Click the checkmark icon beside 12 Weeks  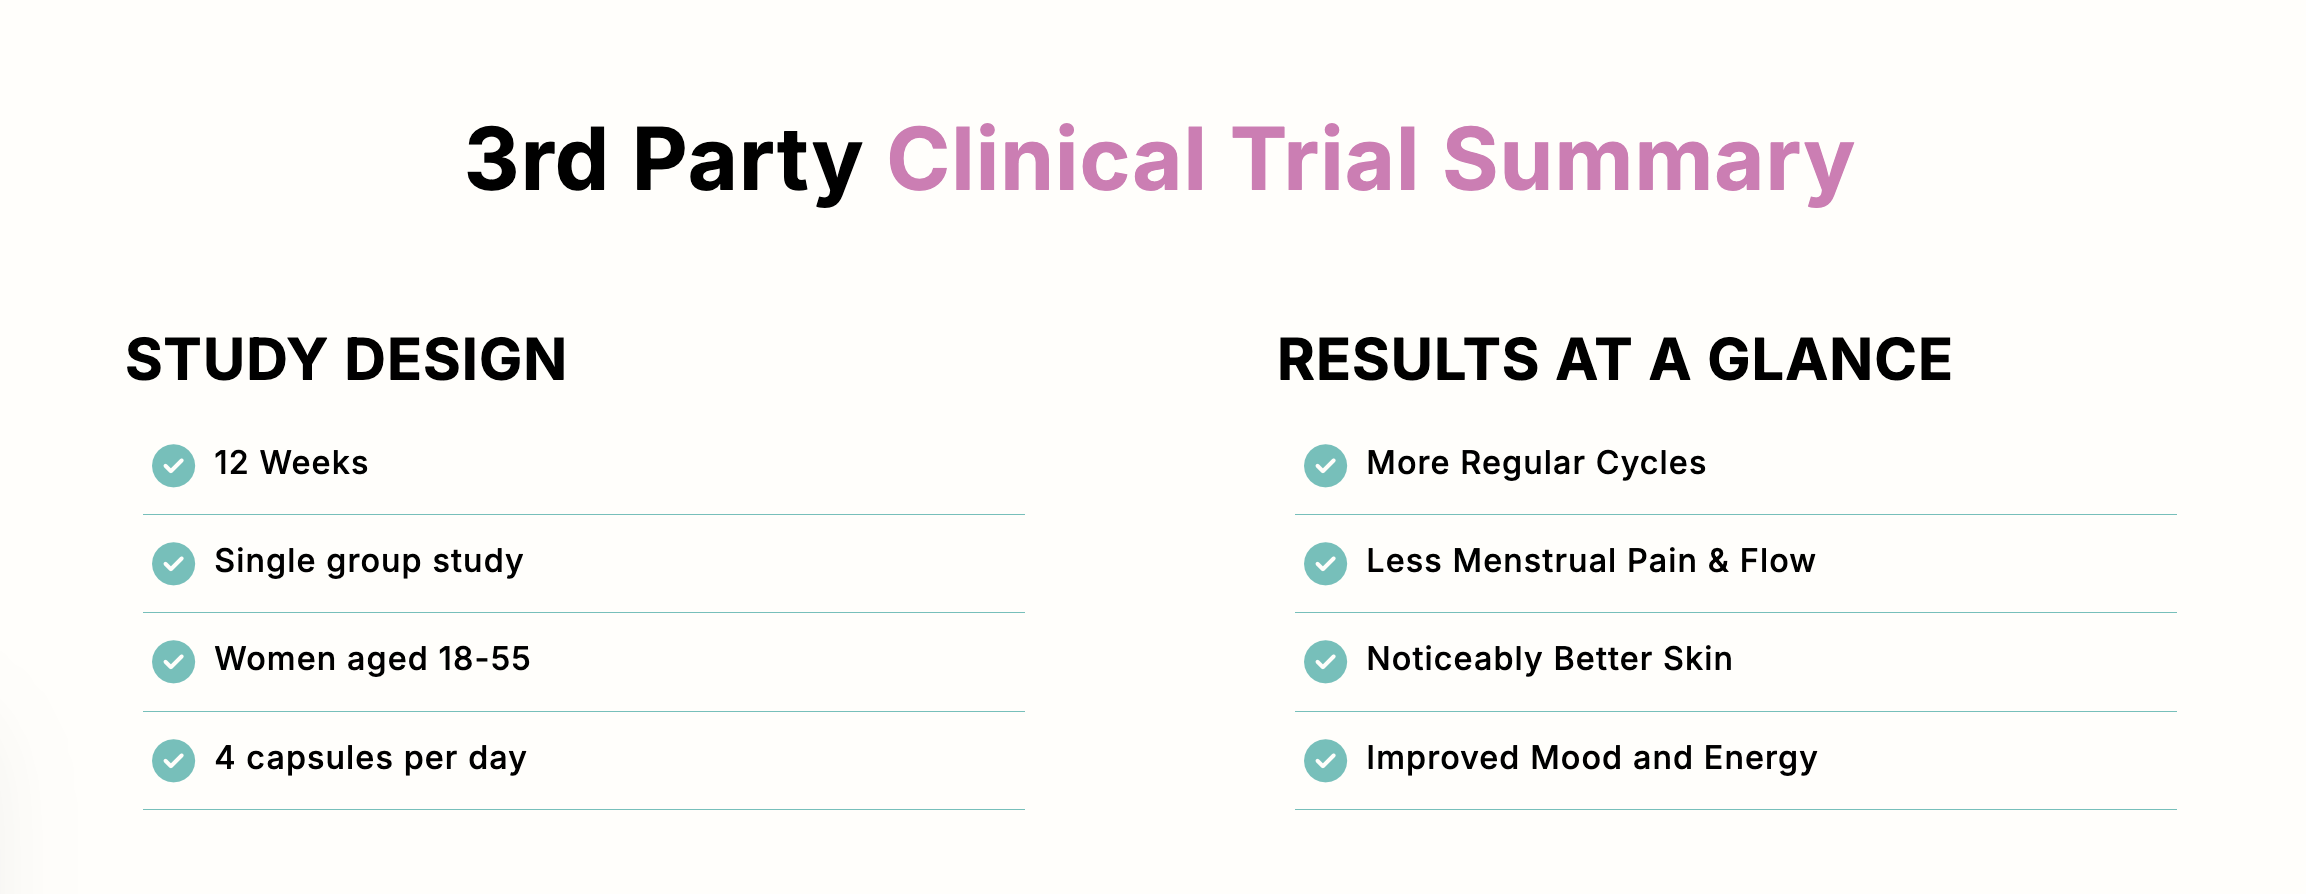point(174,465)
